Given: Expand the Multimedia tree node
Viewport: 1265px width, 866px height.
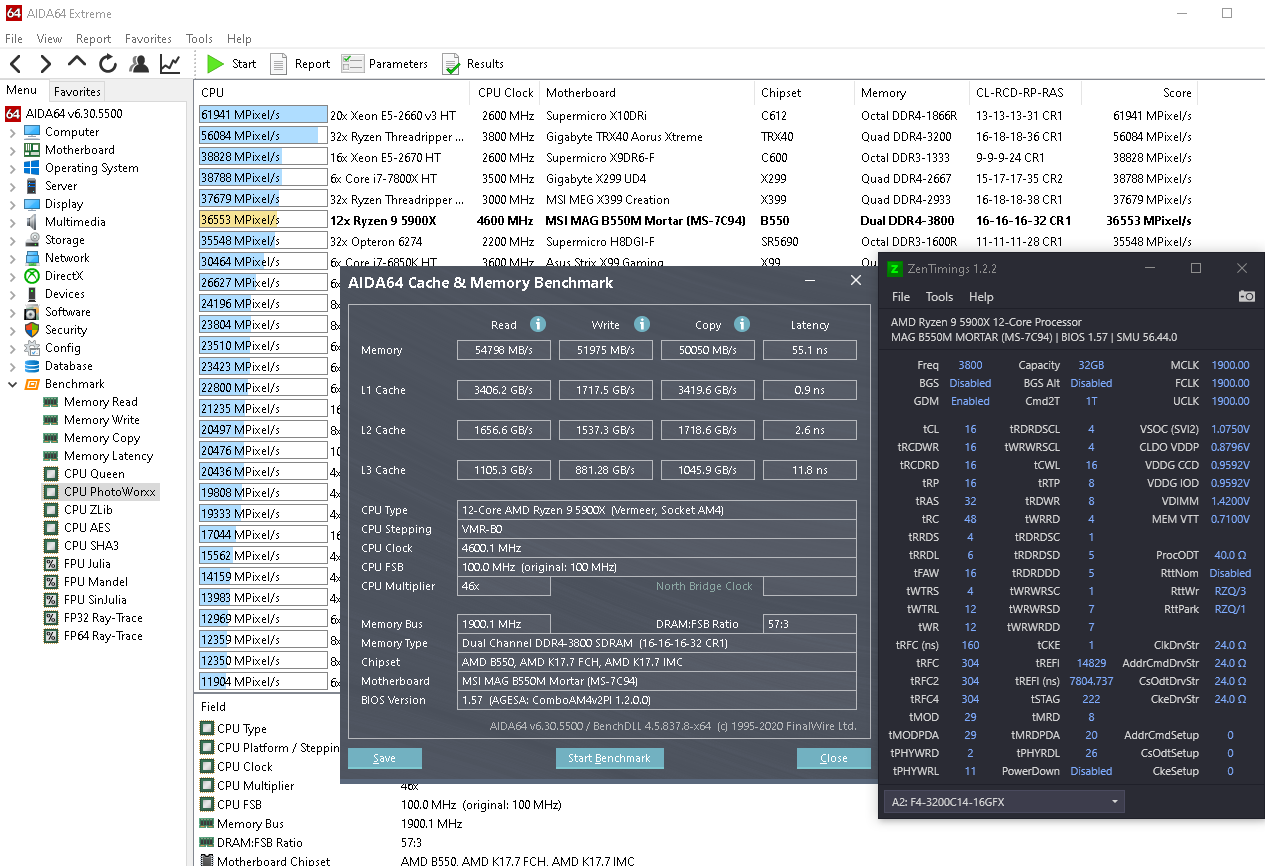Looking at the screenshot, I should pyautogui.click(x=12, y=222).
